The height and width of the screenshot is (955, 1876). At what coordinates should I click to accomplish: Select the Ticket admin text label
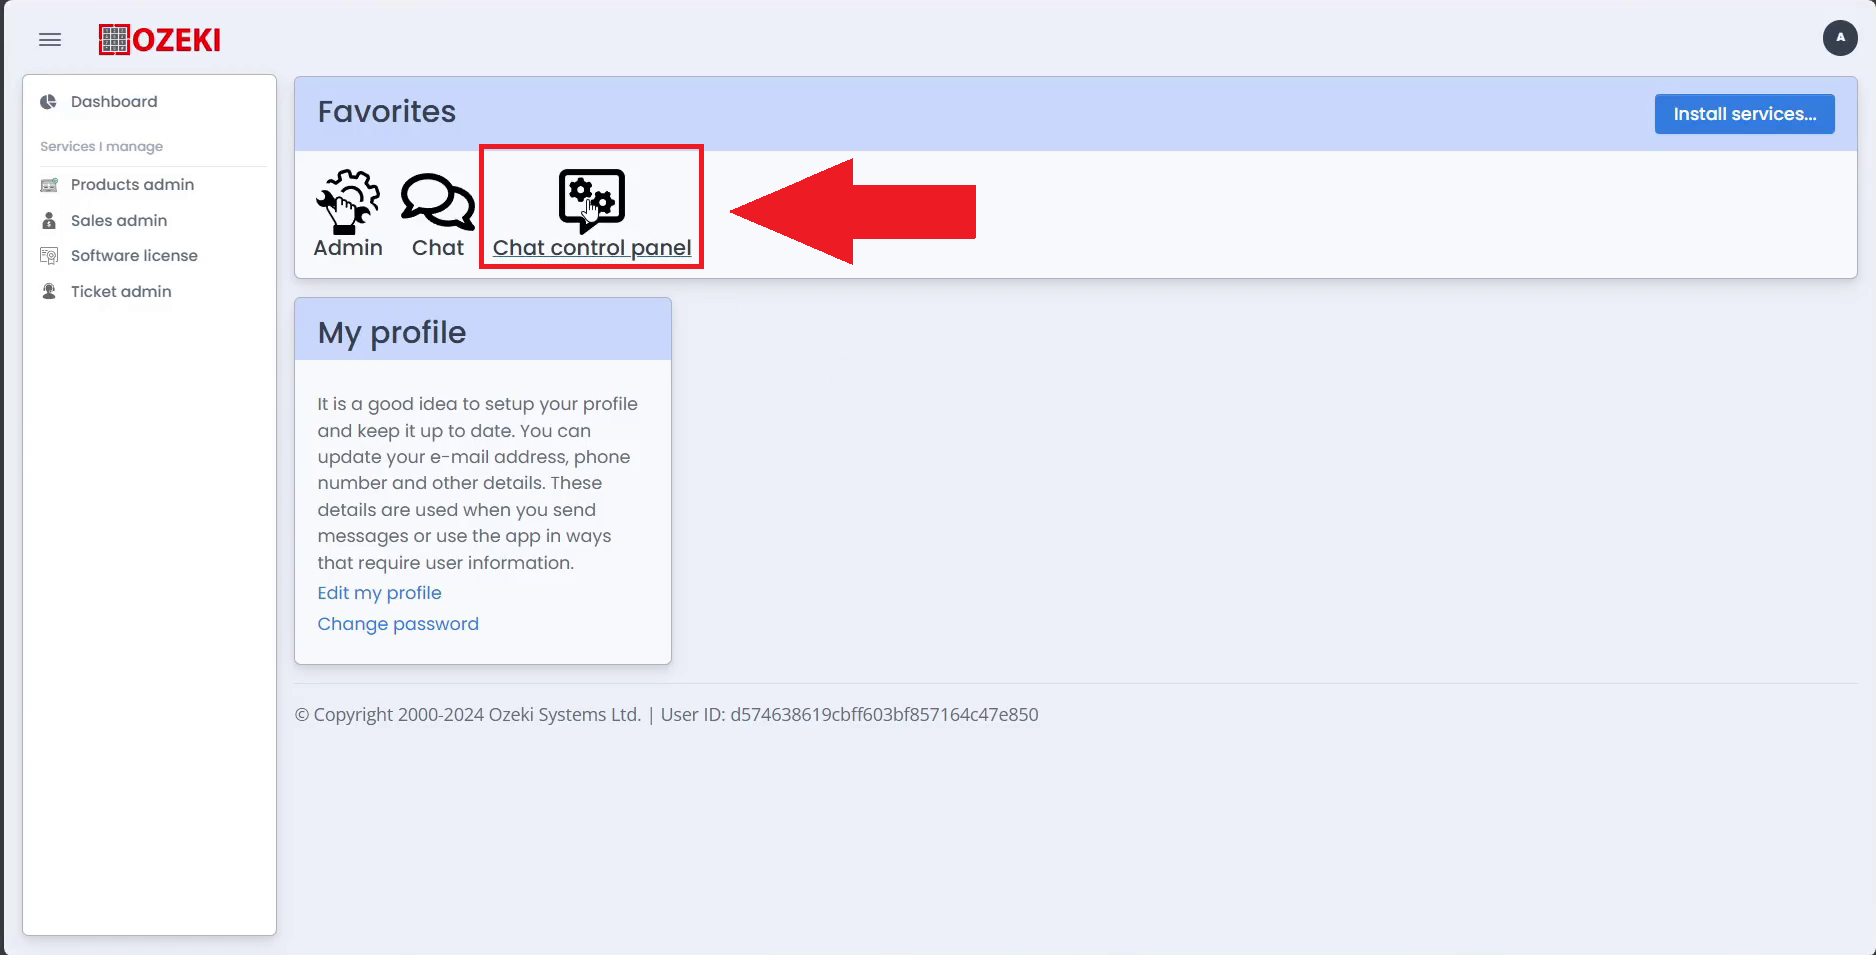tap(121, 292)
